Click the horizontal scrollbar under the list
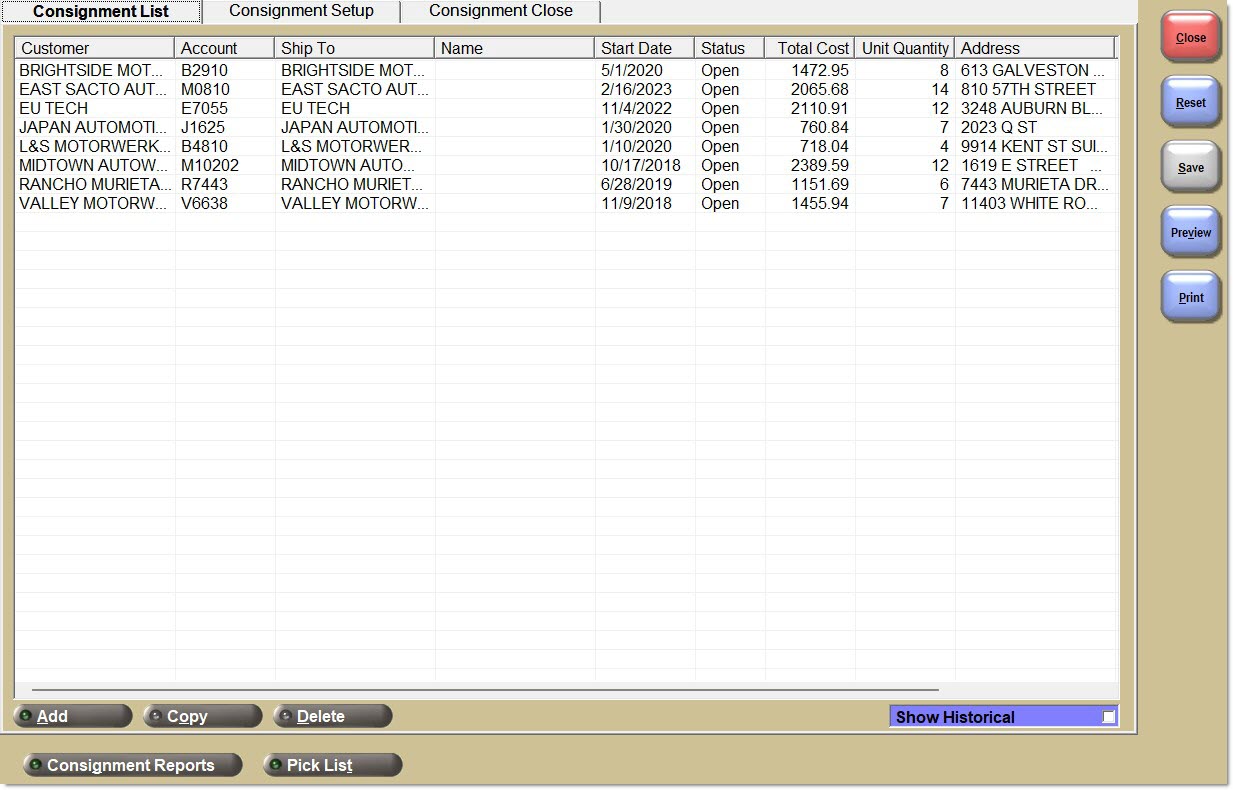Screen dimensions: 1233x790 pos(485,690)
